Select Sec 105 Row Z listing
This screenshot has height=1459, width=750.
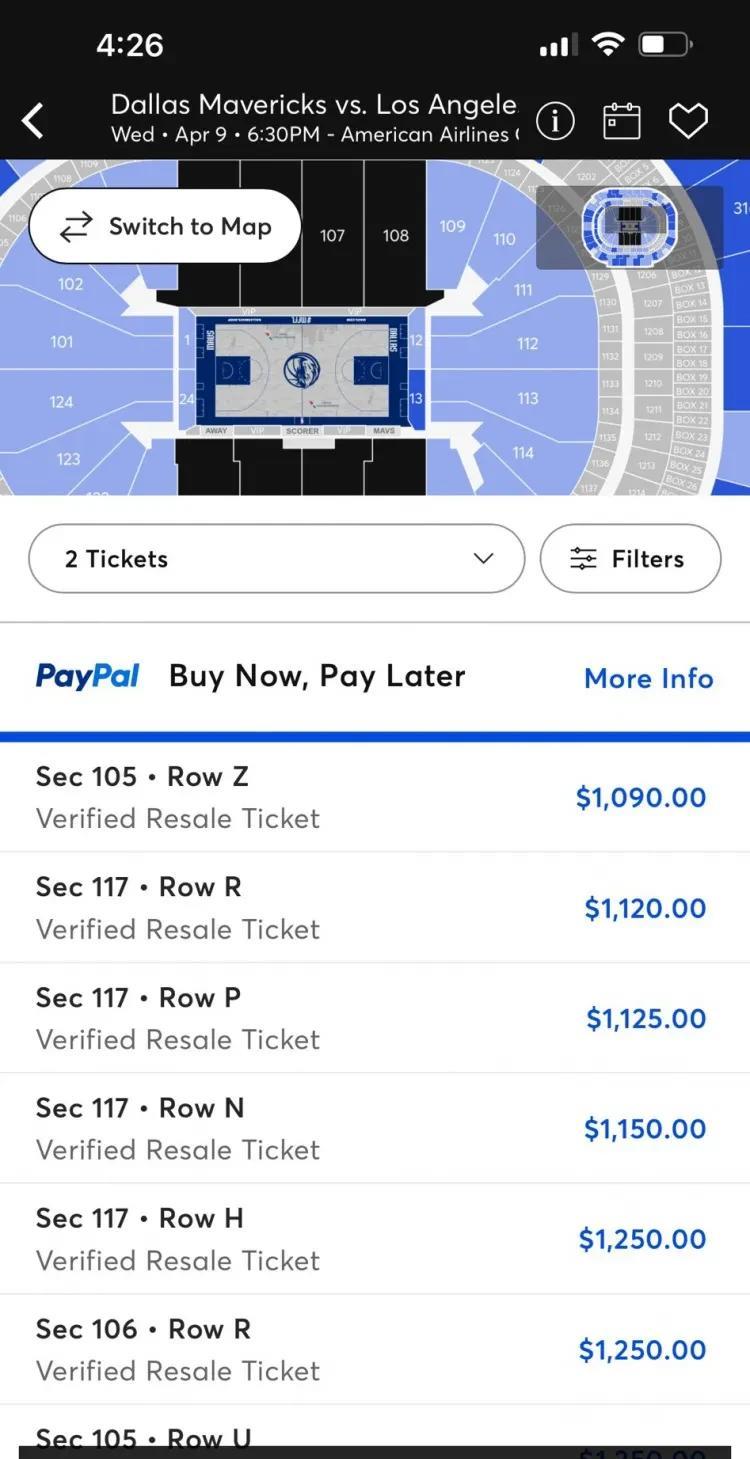tap(375, 797)
